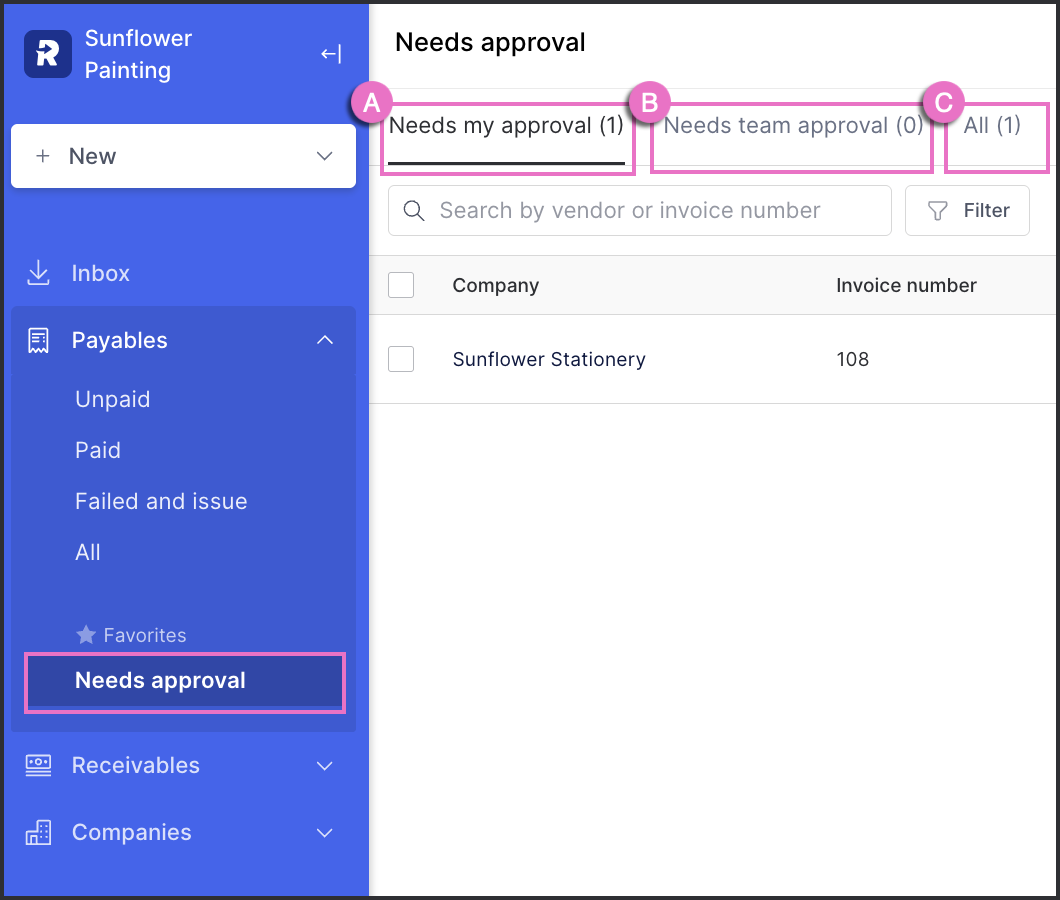Click the Sunflower Painting company name
The image size is (1060, 900).
pos(138,54)
